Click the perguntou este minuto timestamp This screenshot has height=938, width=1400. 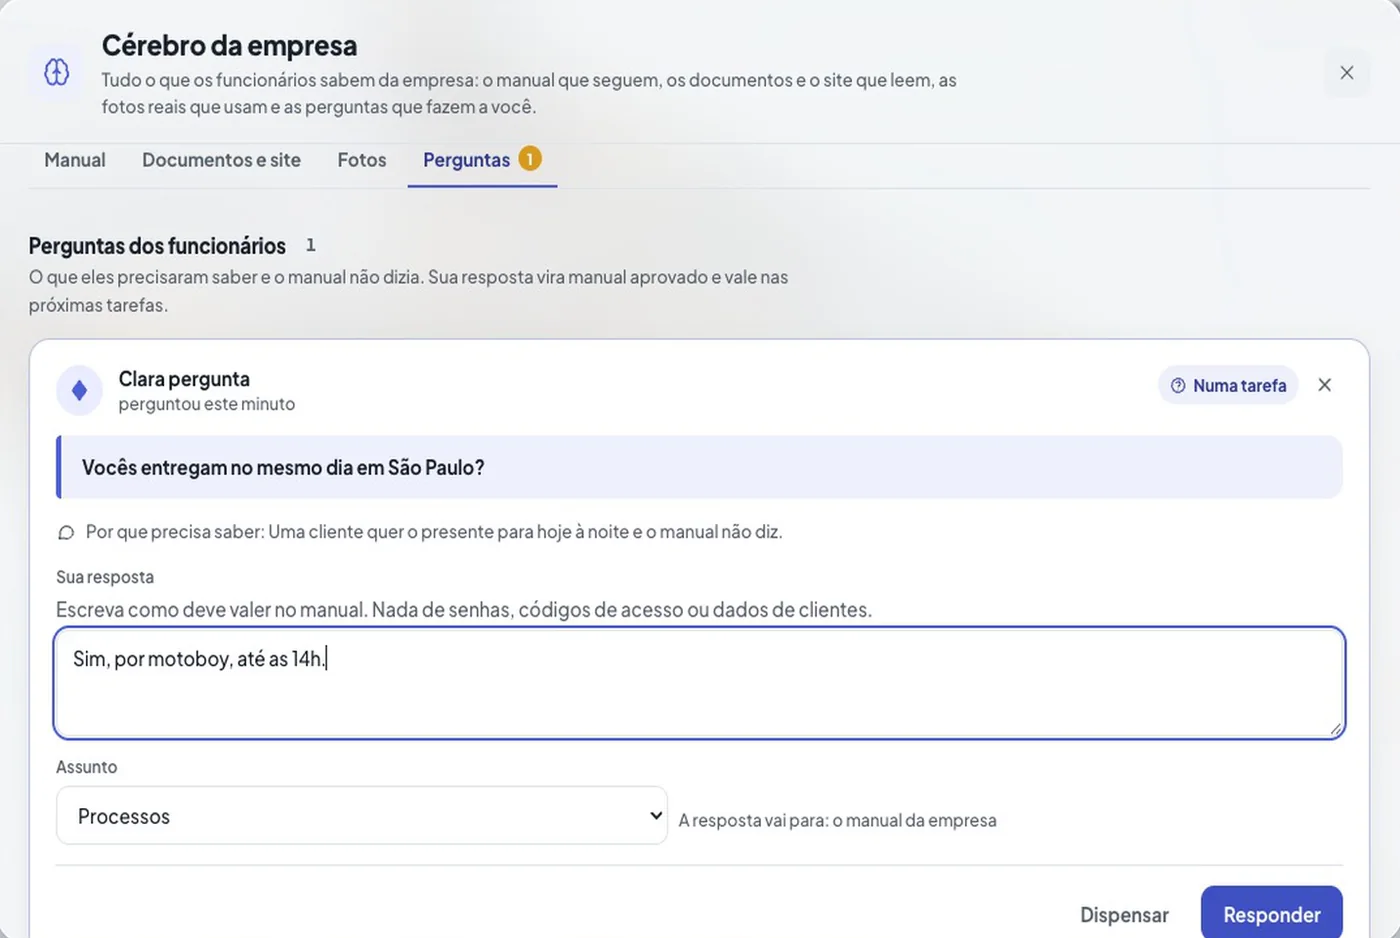pyautogui.click(x=207, y=404)
